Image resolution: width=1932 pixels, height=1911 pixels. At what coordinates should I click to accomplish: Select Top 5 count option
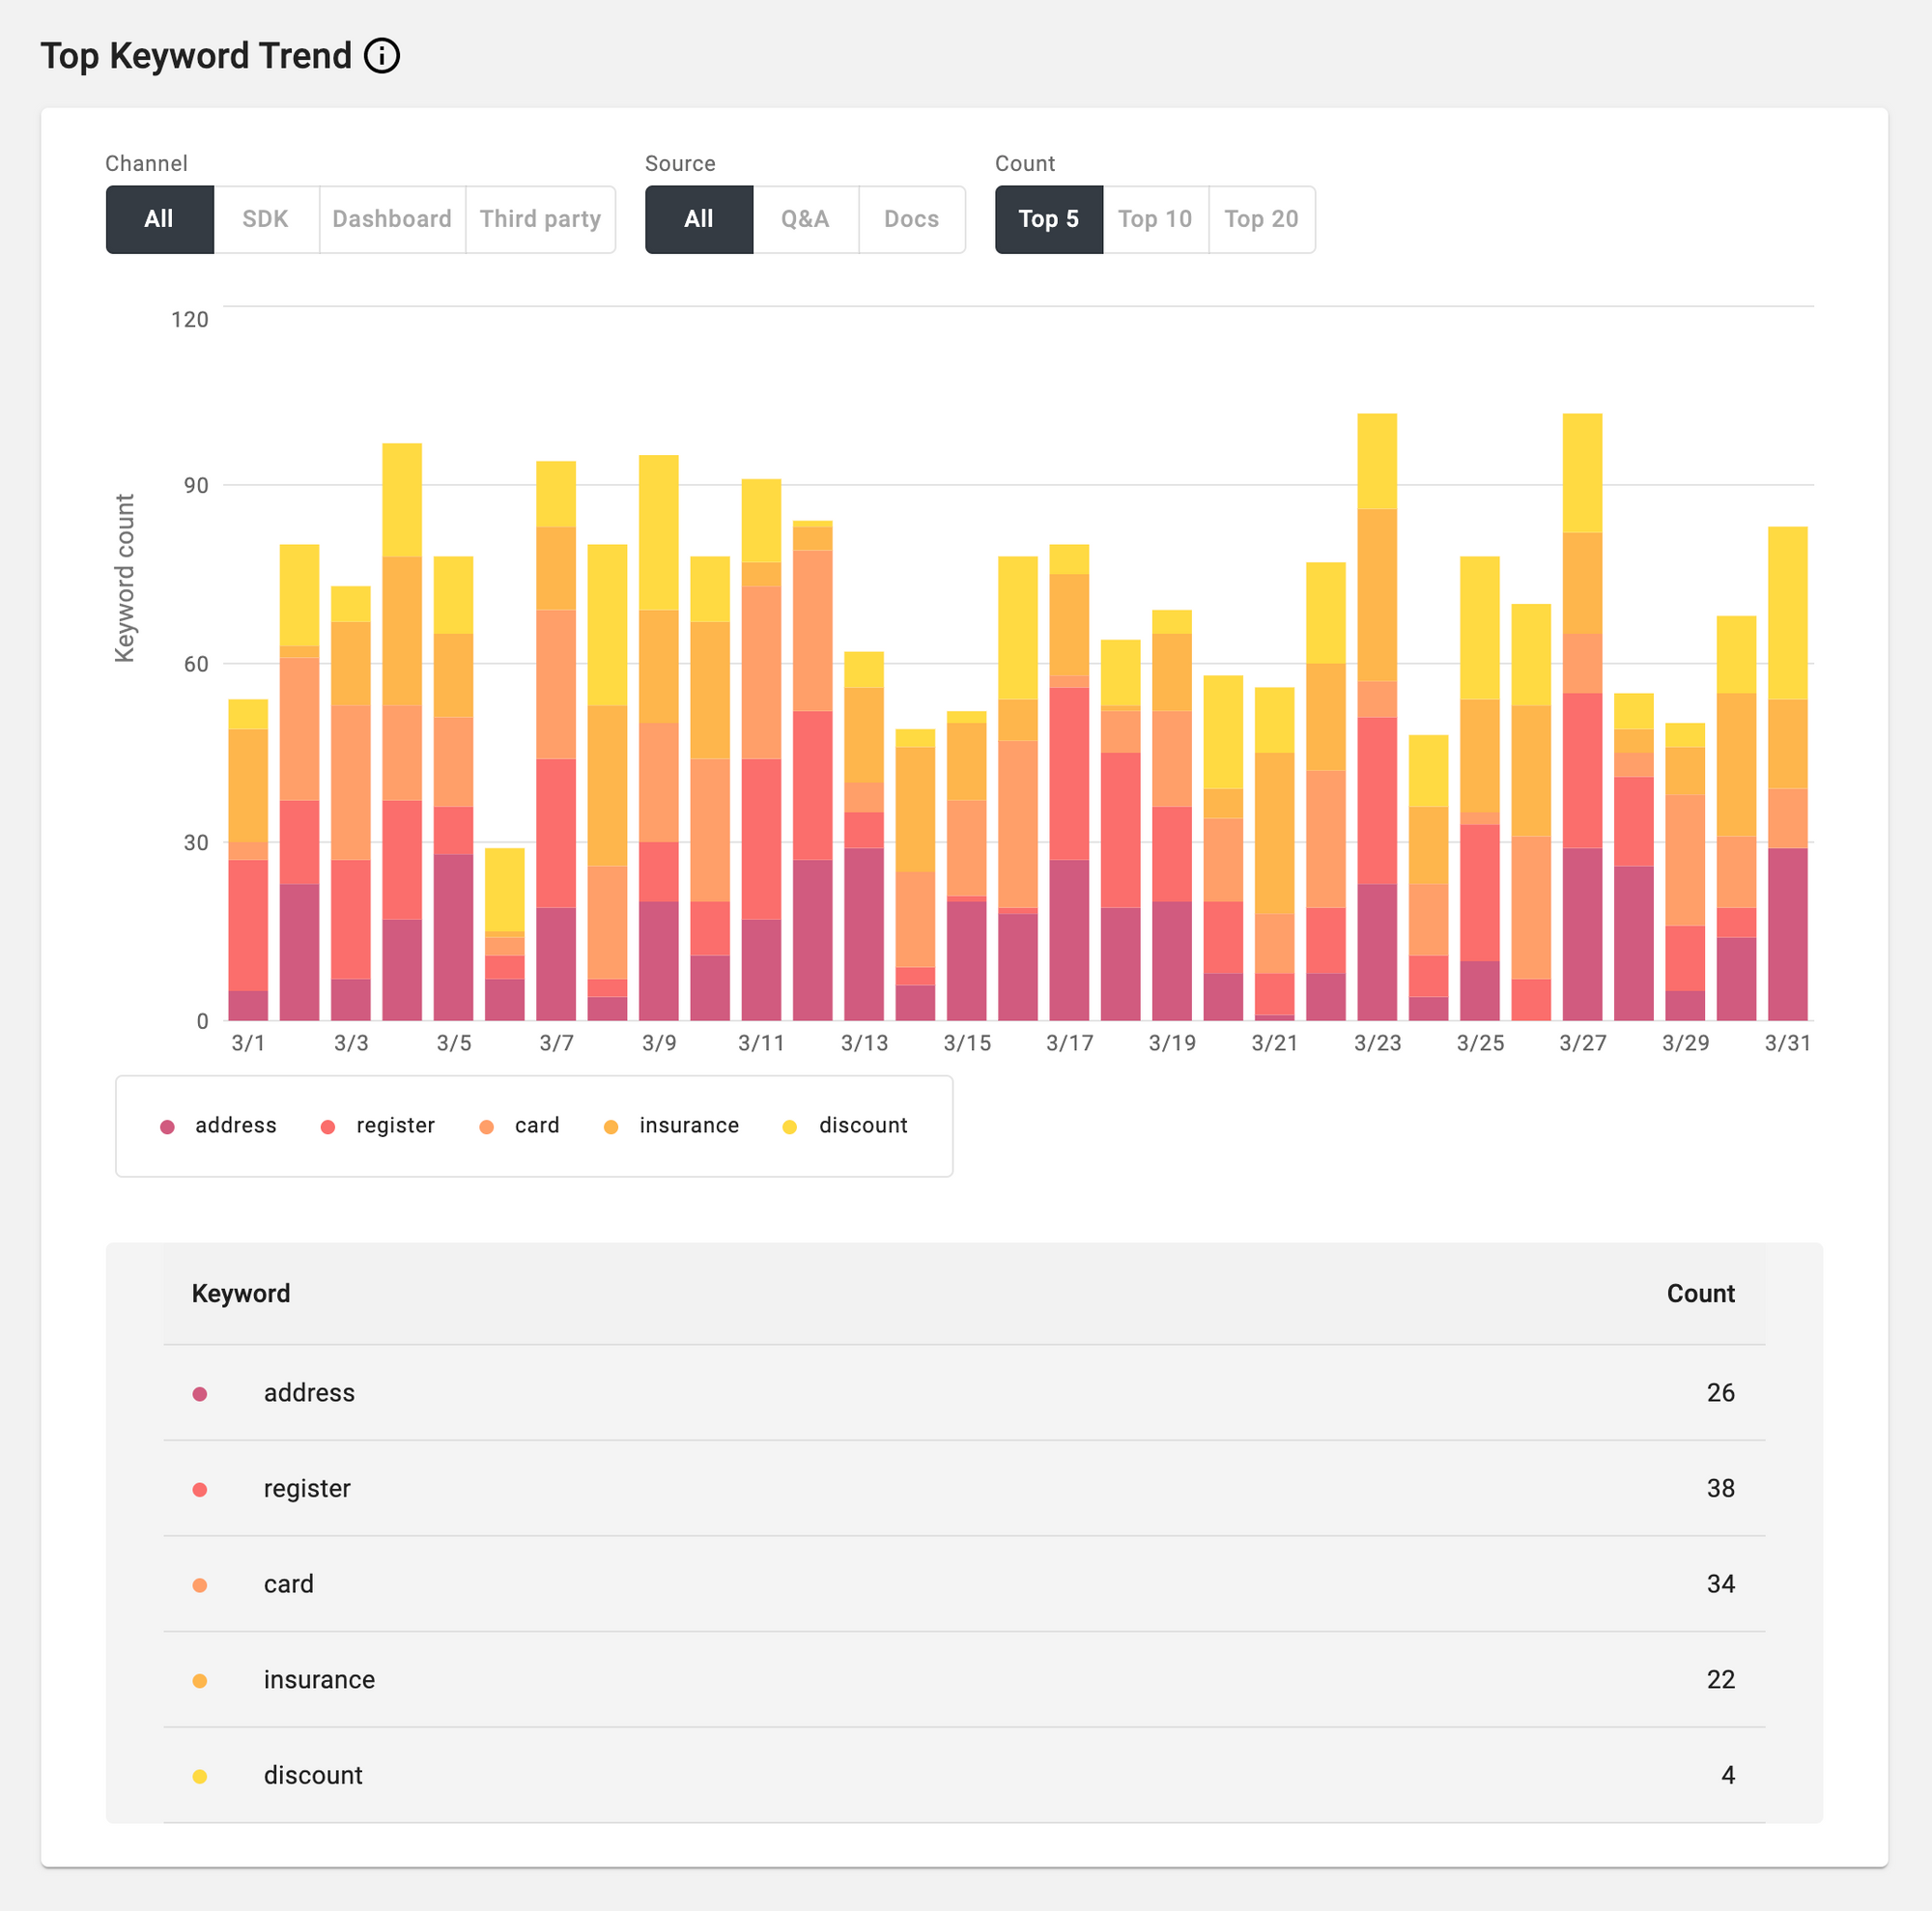click(1048, 219)
